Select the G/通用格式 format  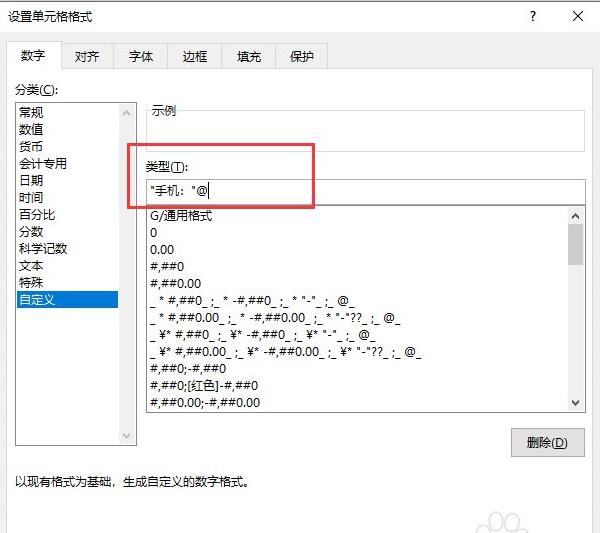point(358,216)
